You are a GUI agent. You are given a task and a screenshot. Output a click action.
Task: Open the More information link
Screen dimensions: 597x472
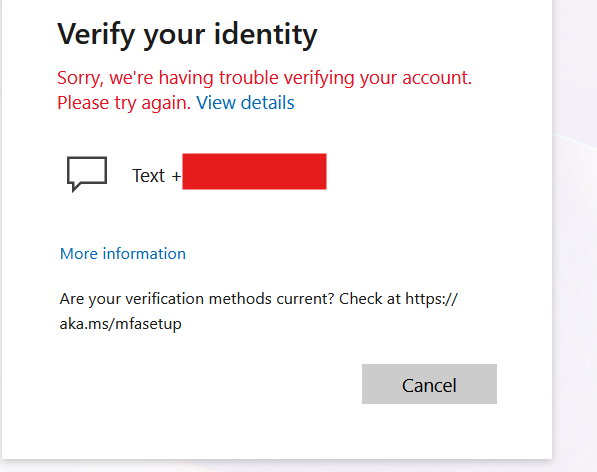pos(123,254)
